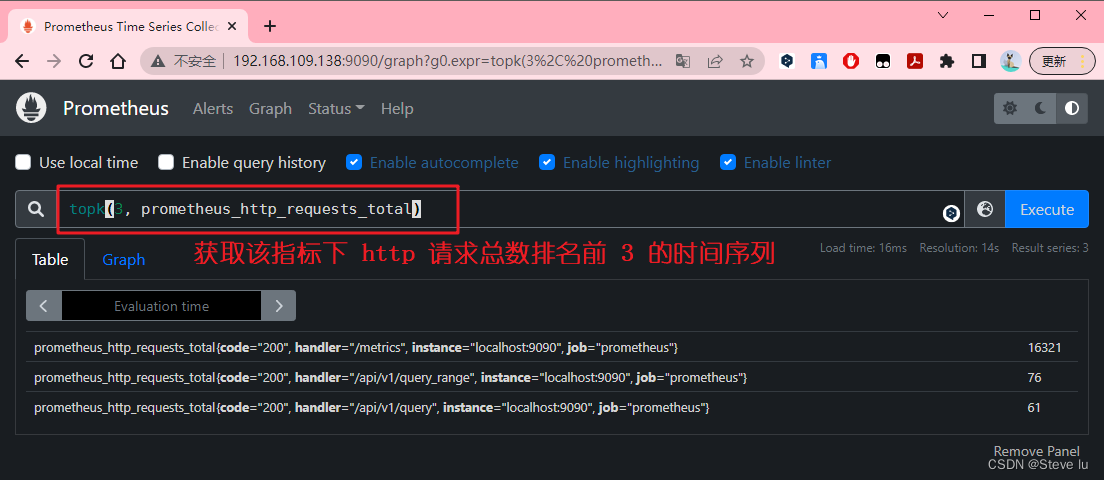
Task: Go forward in browser history
Action: (54, 61)
